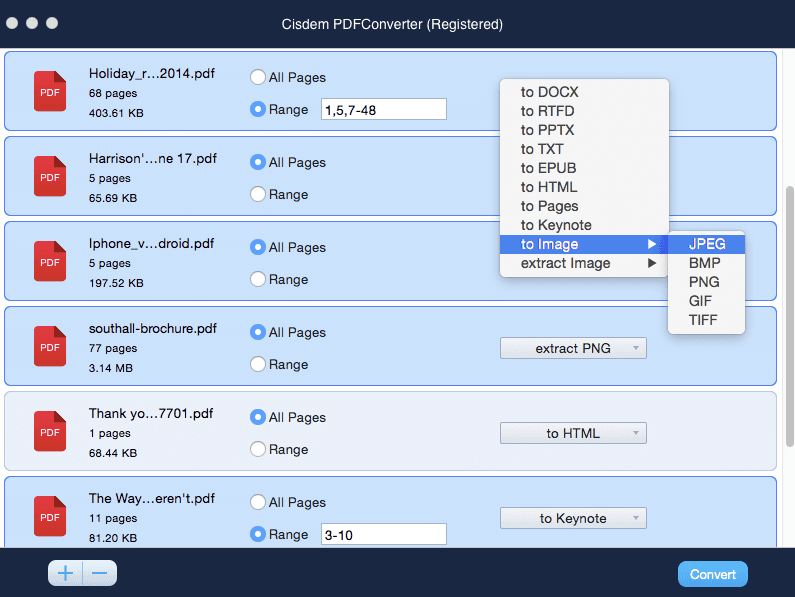
Task: Pick PNG in the image submenu
Action: click(x=706, y=282)
